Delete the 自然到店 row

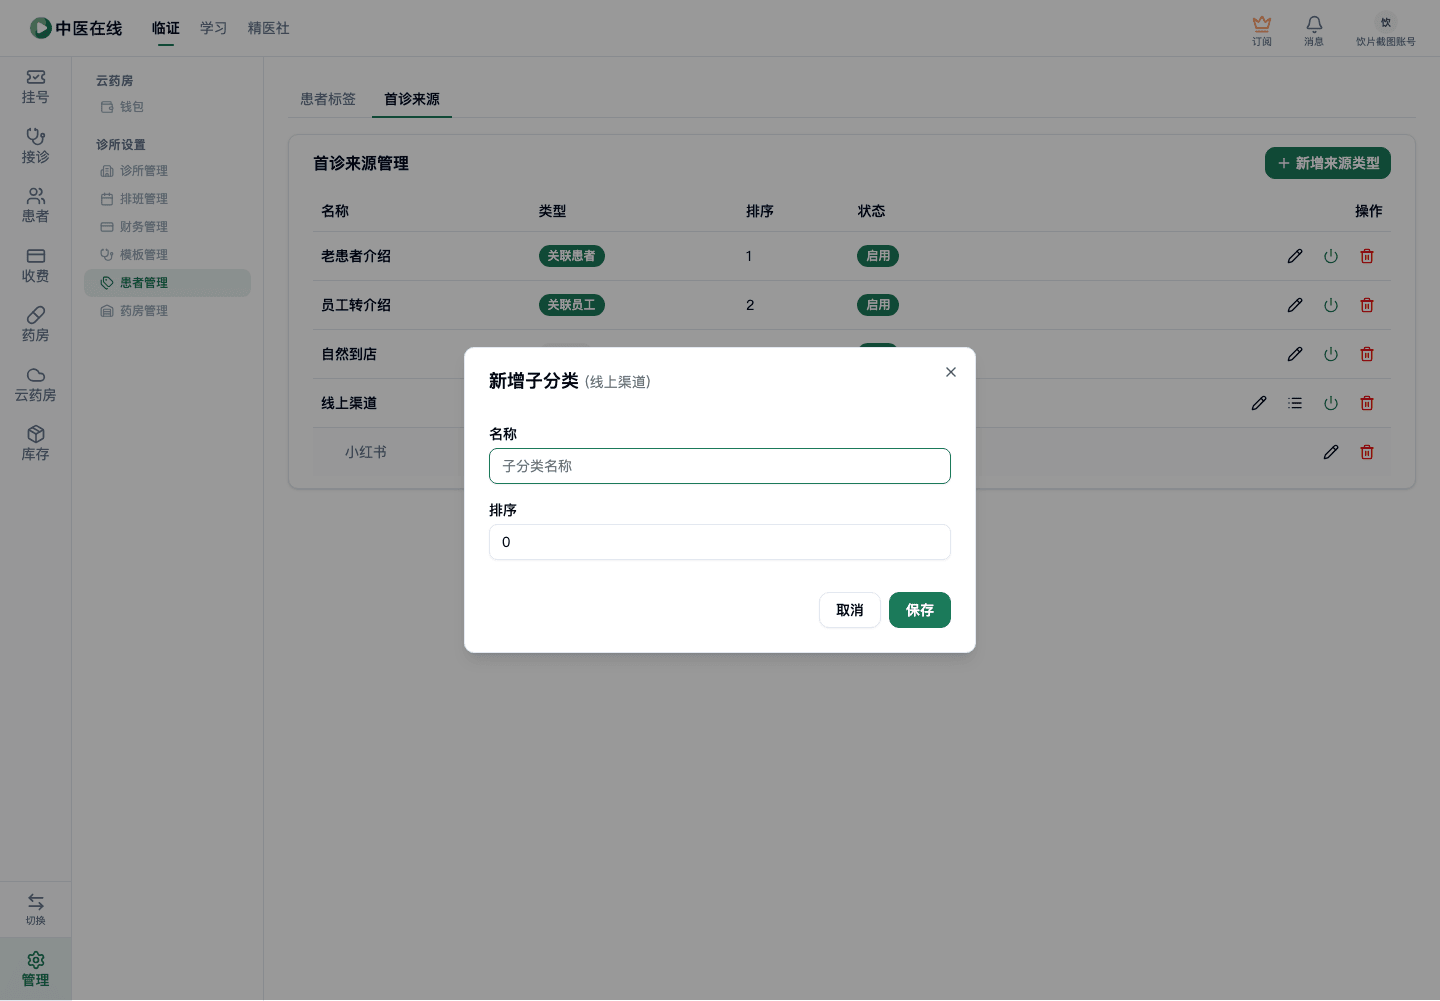pos(1367,354)
